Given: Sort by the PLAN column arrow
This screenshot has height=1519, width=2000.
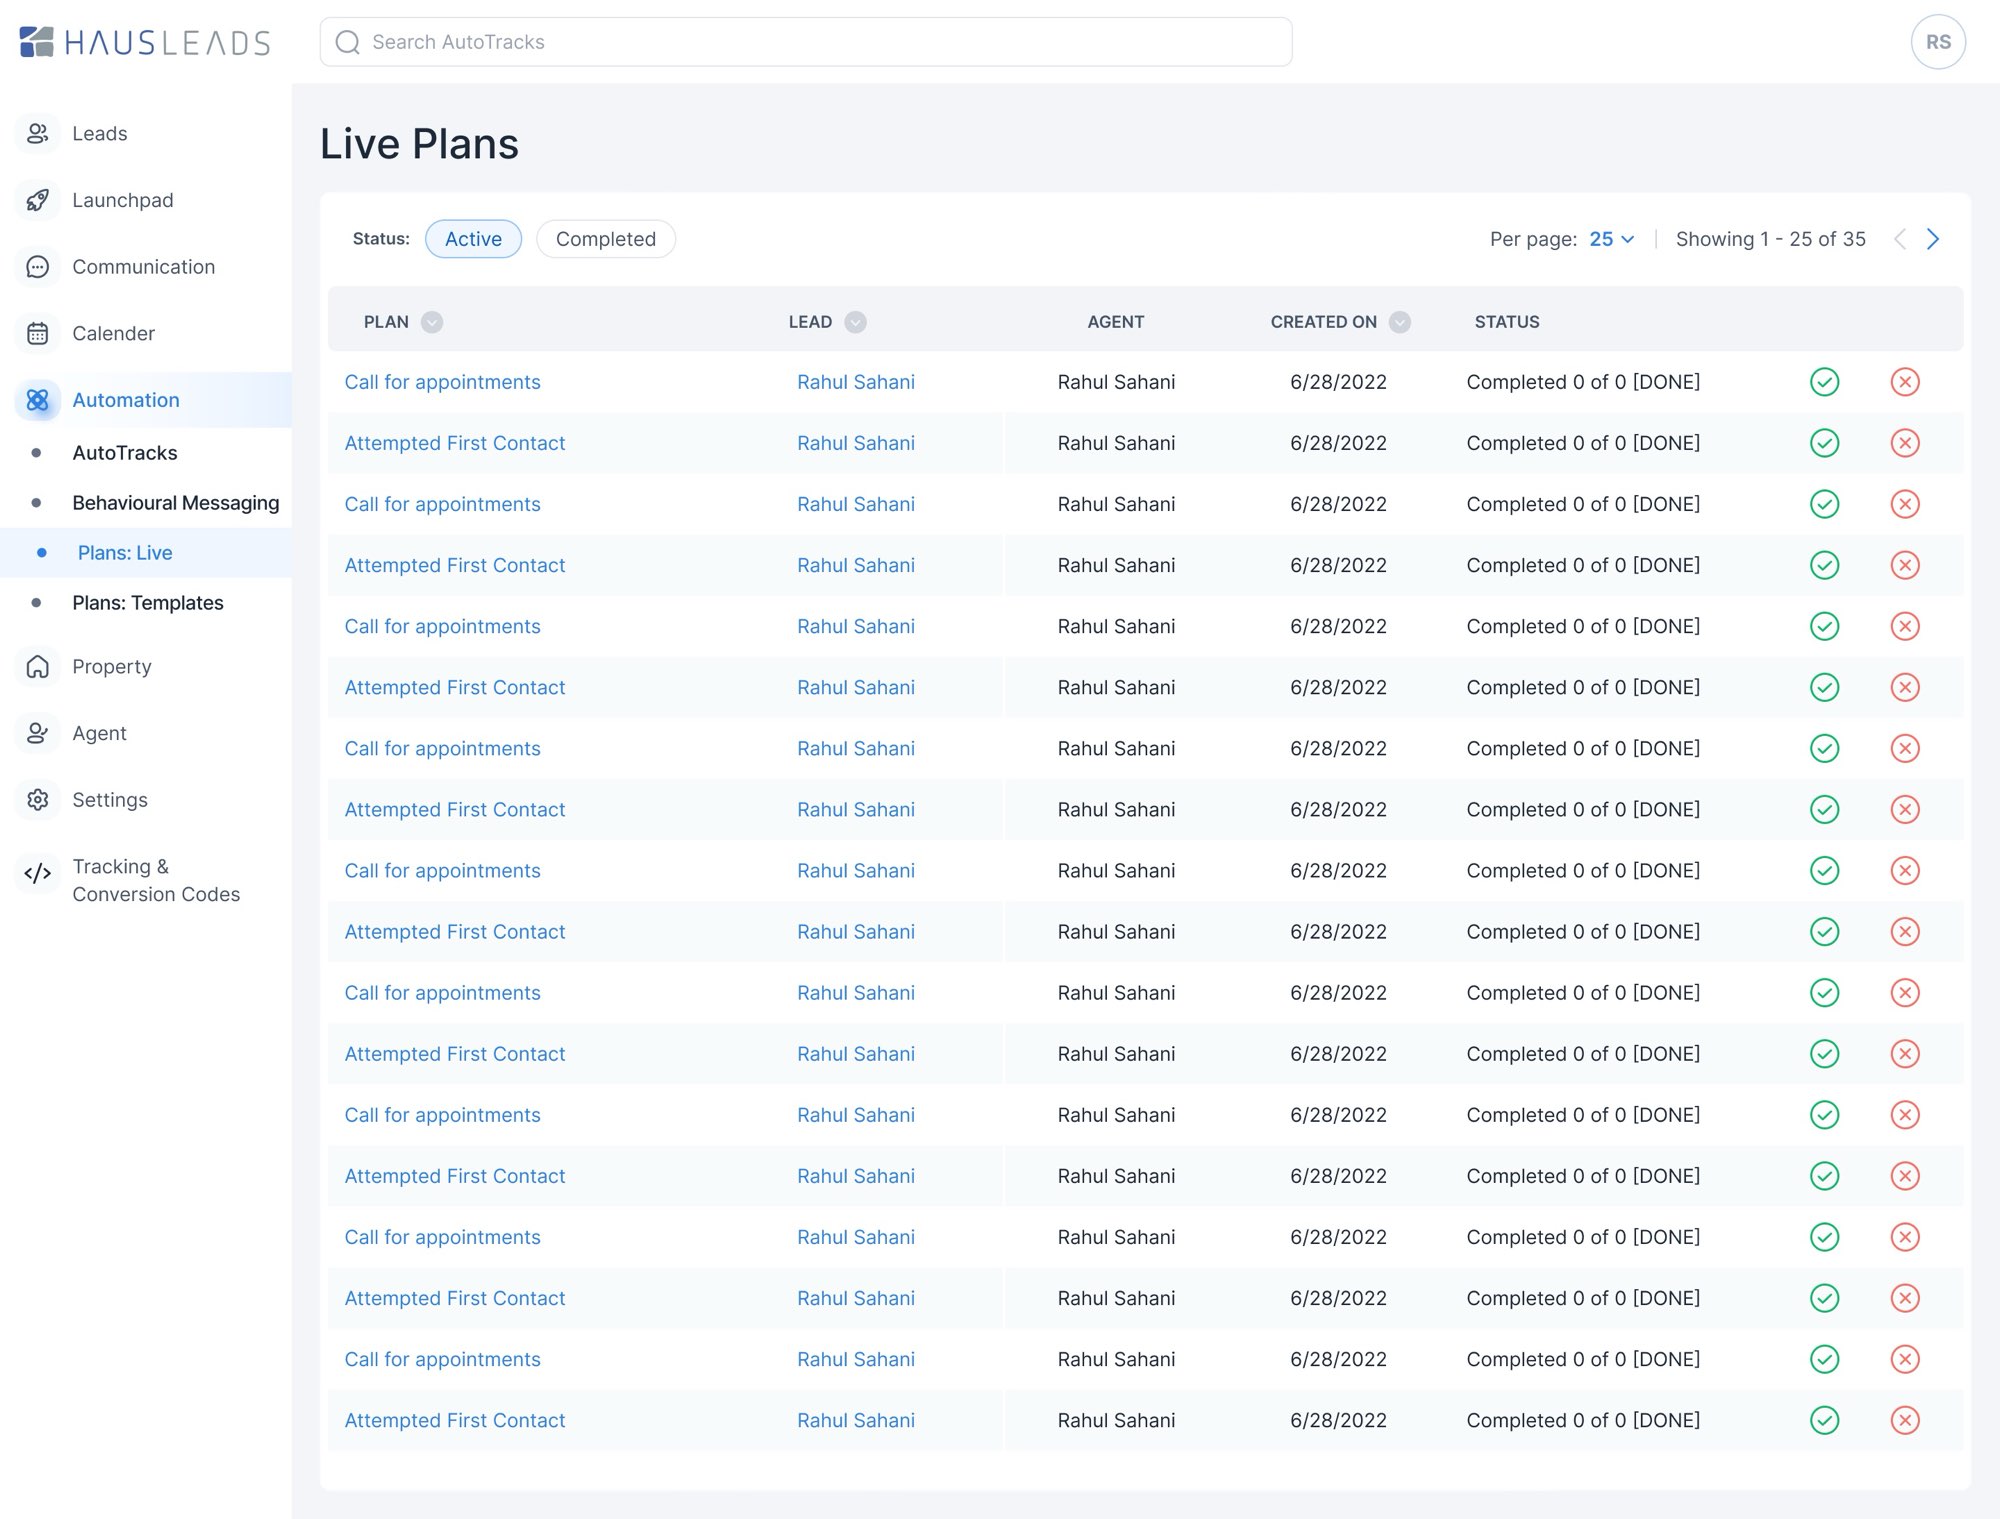Looking at the screenshot, I should [432, 322].
